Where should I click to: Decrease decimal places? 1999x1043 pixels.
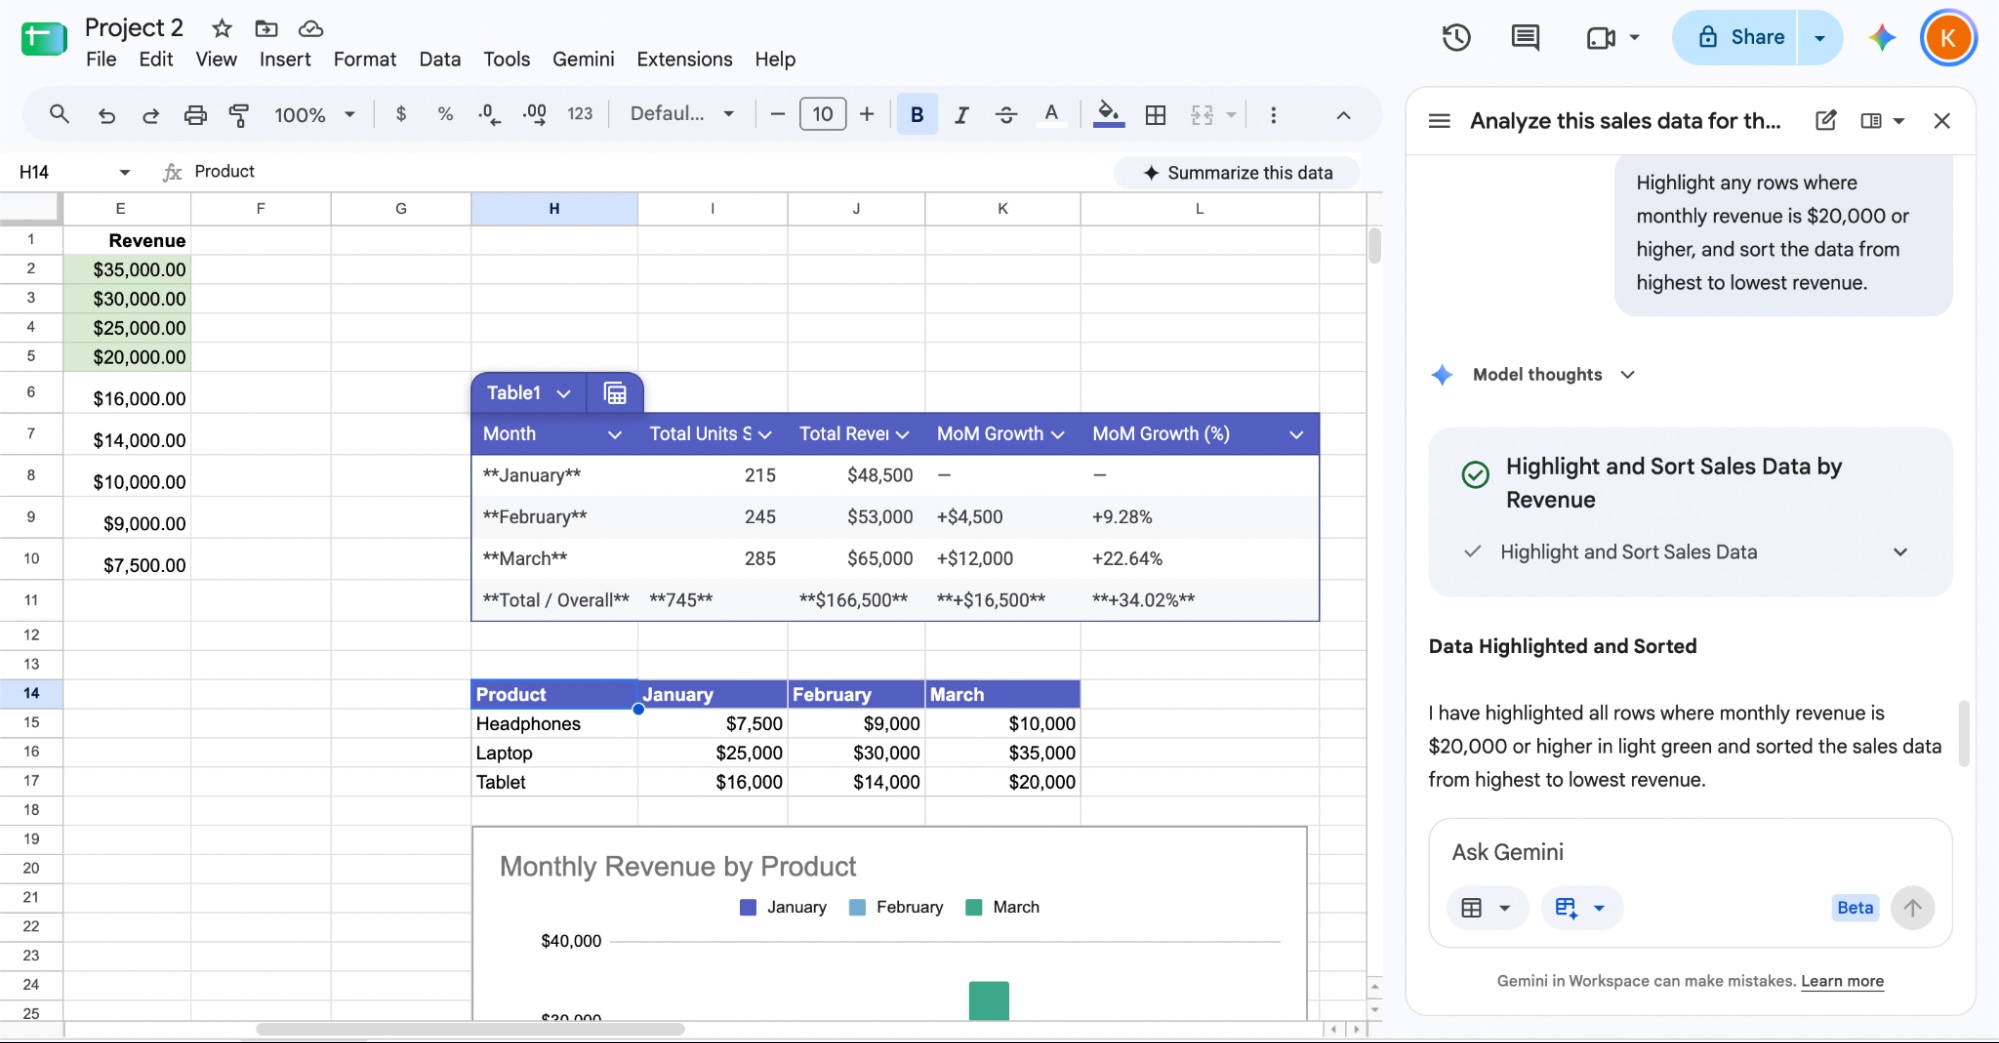pyautogui.click(x=489, y=114)
